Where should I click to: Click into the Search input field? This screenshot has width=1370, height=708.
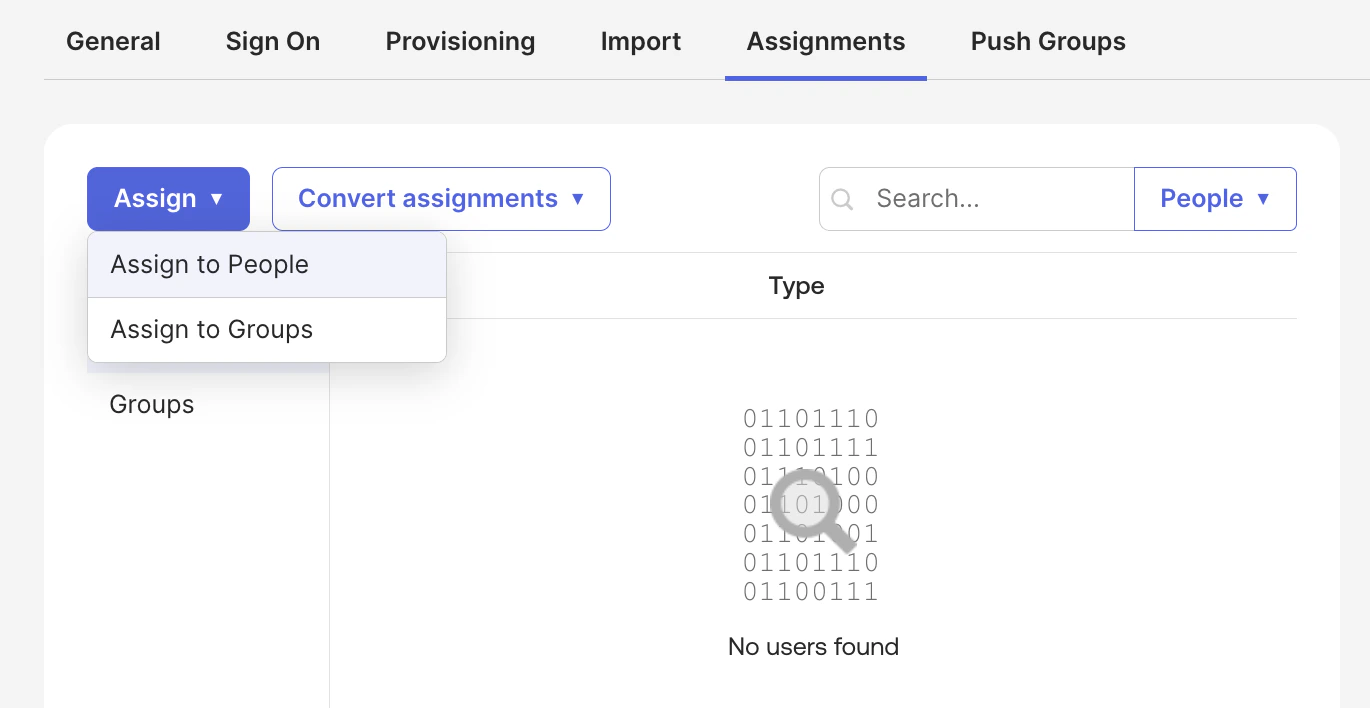click(995, 199)
